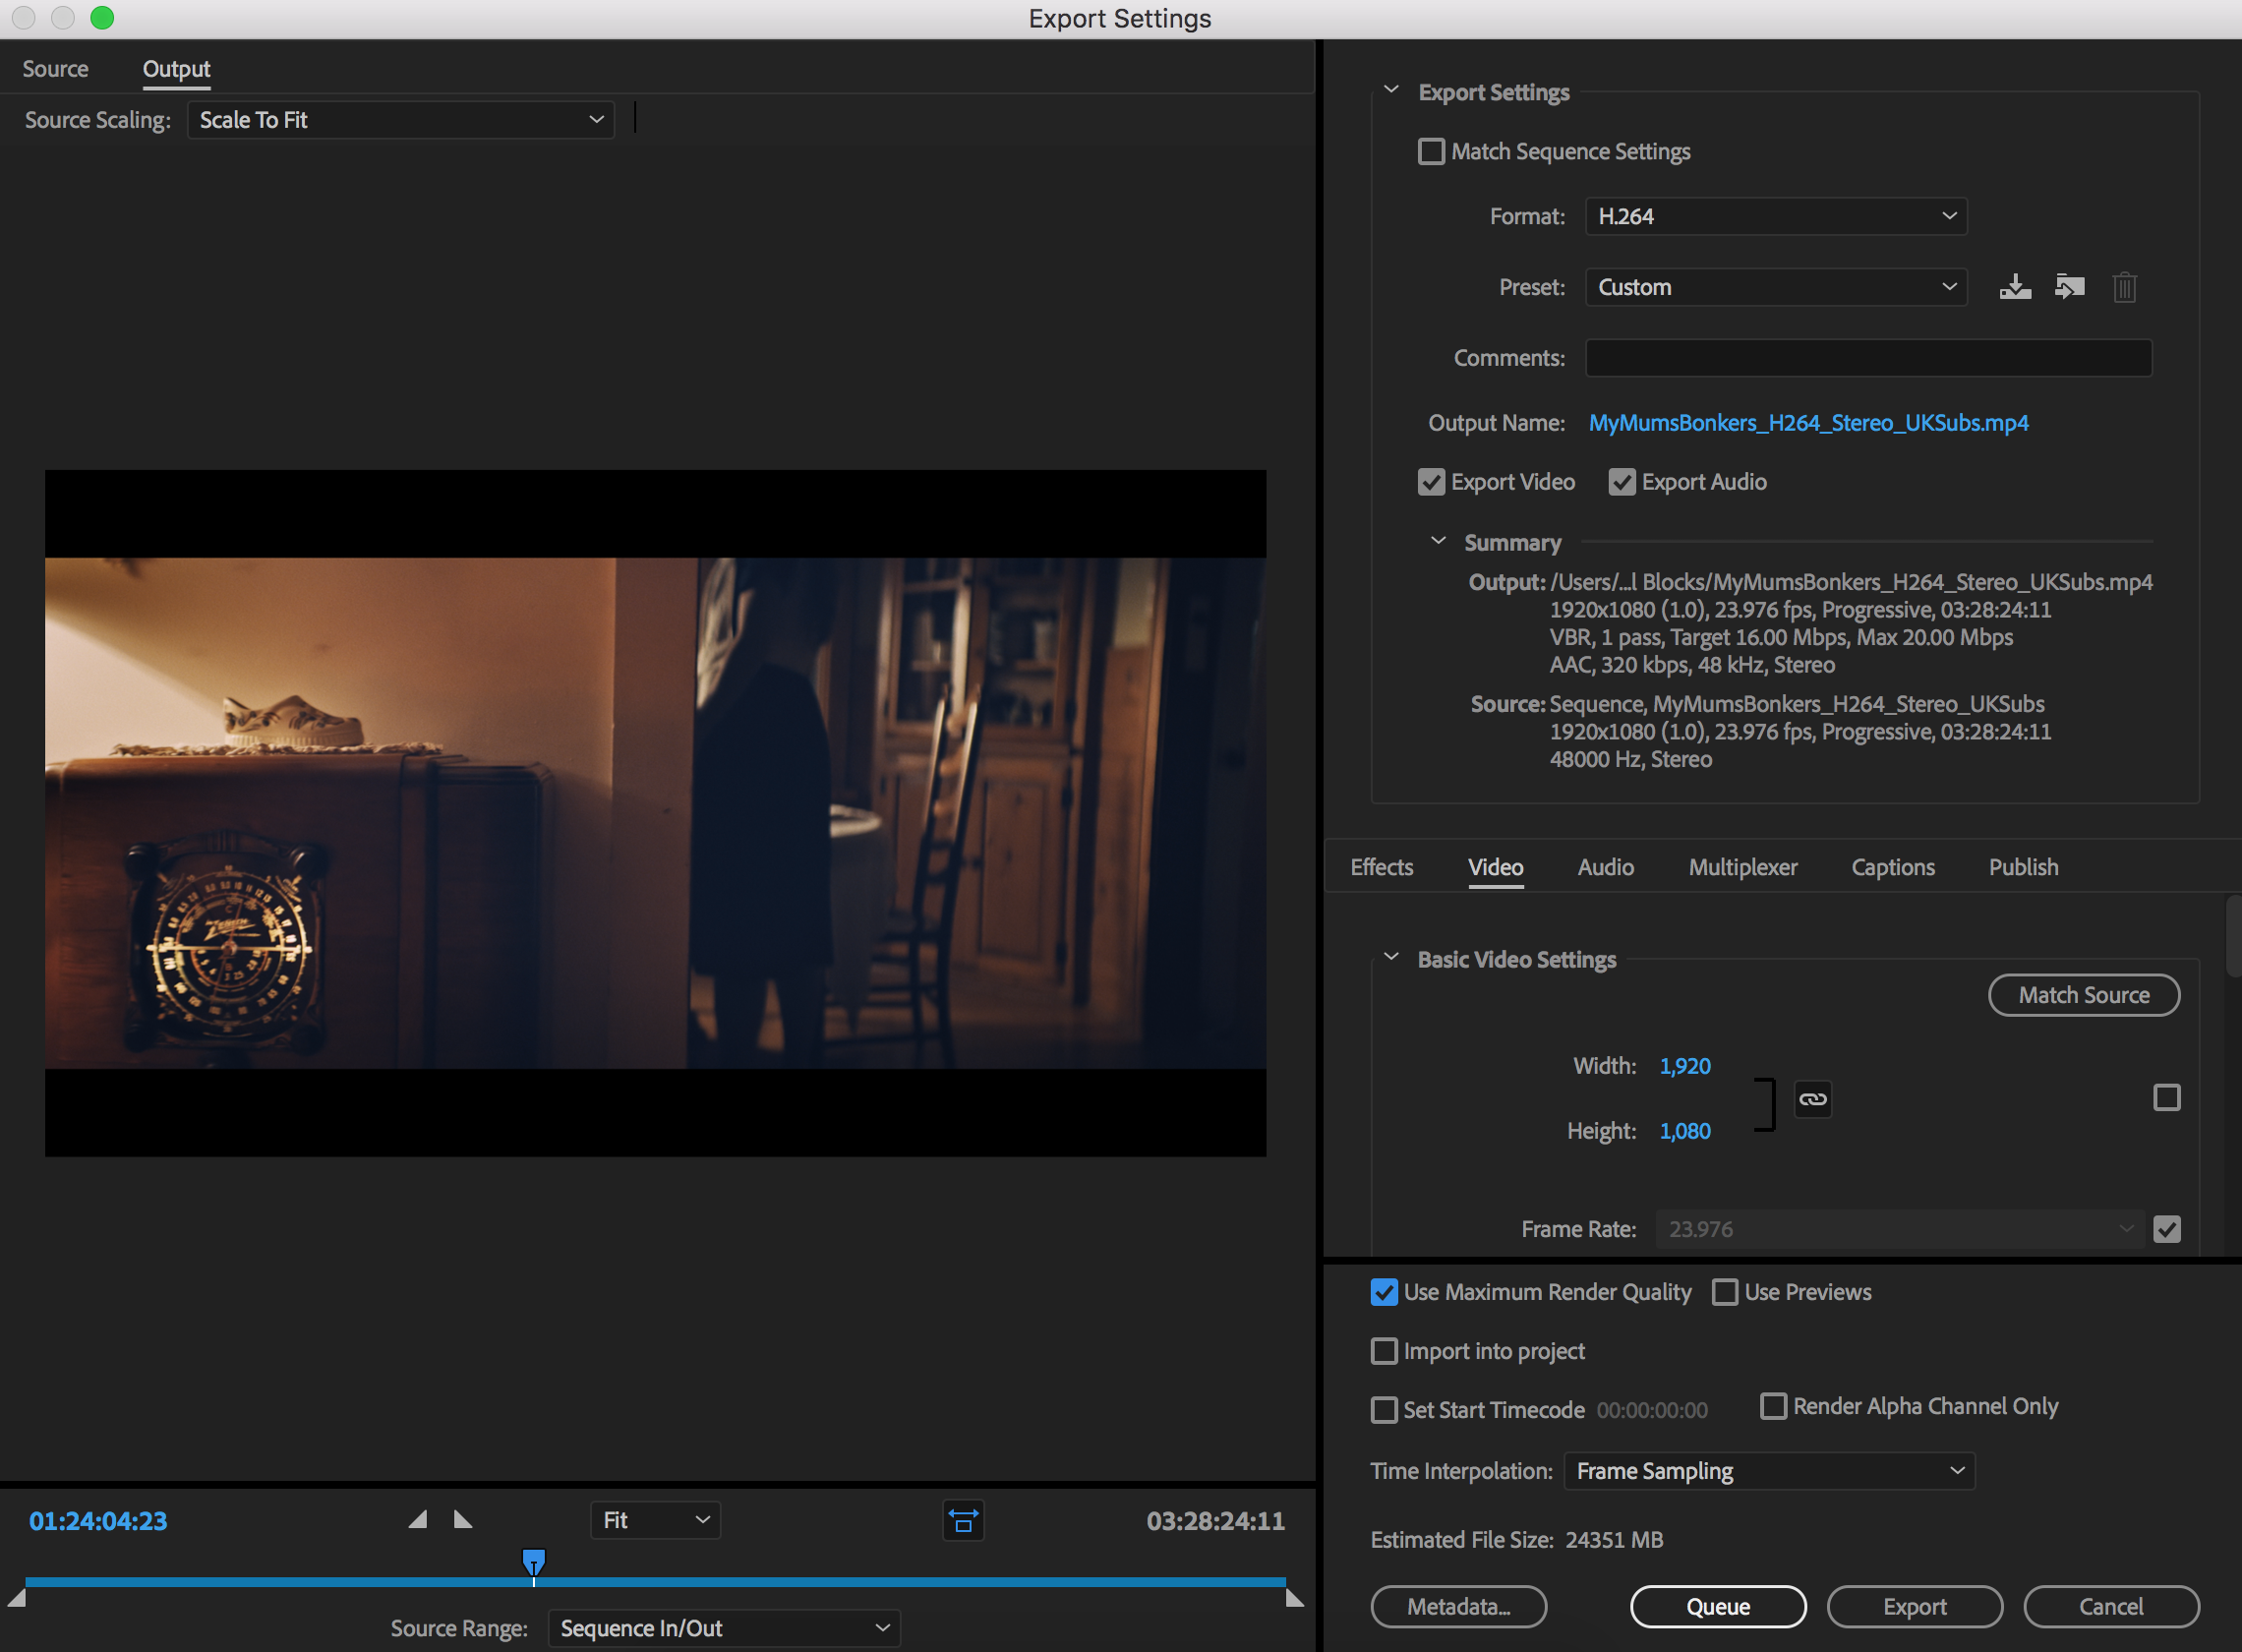This screenshot has width=2242, height=1652.
Task: Click the Save Preset icon
Action: click(x=2015, y=287)
